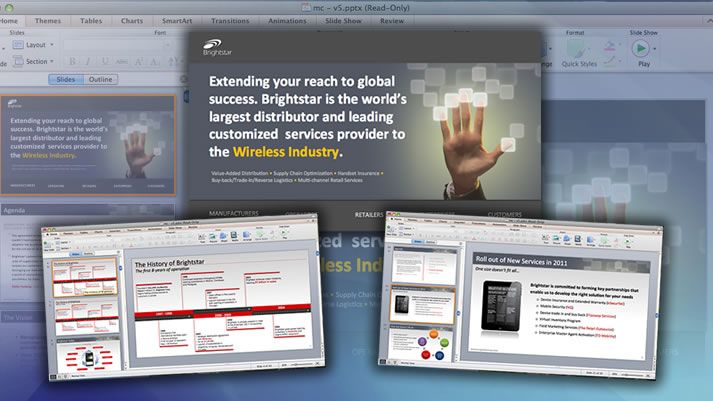Click MANUFACTURERS on the front slide
This screenshot has height=401, width=713.
(234, 213)
